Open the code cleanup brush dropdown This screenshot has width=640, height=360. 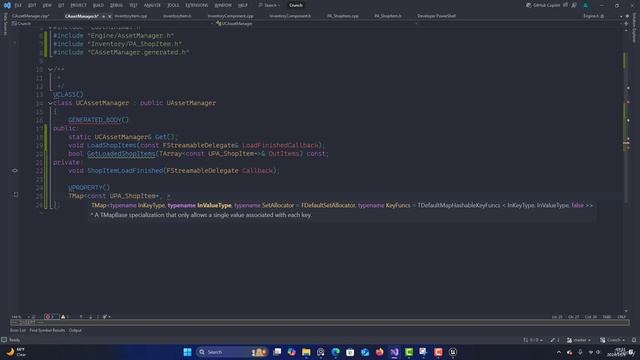[107, 317]
